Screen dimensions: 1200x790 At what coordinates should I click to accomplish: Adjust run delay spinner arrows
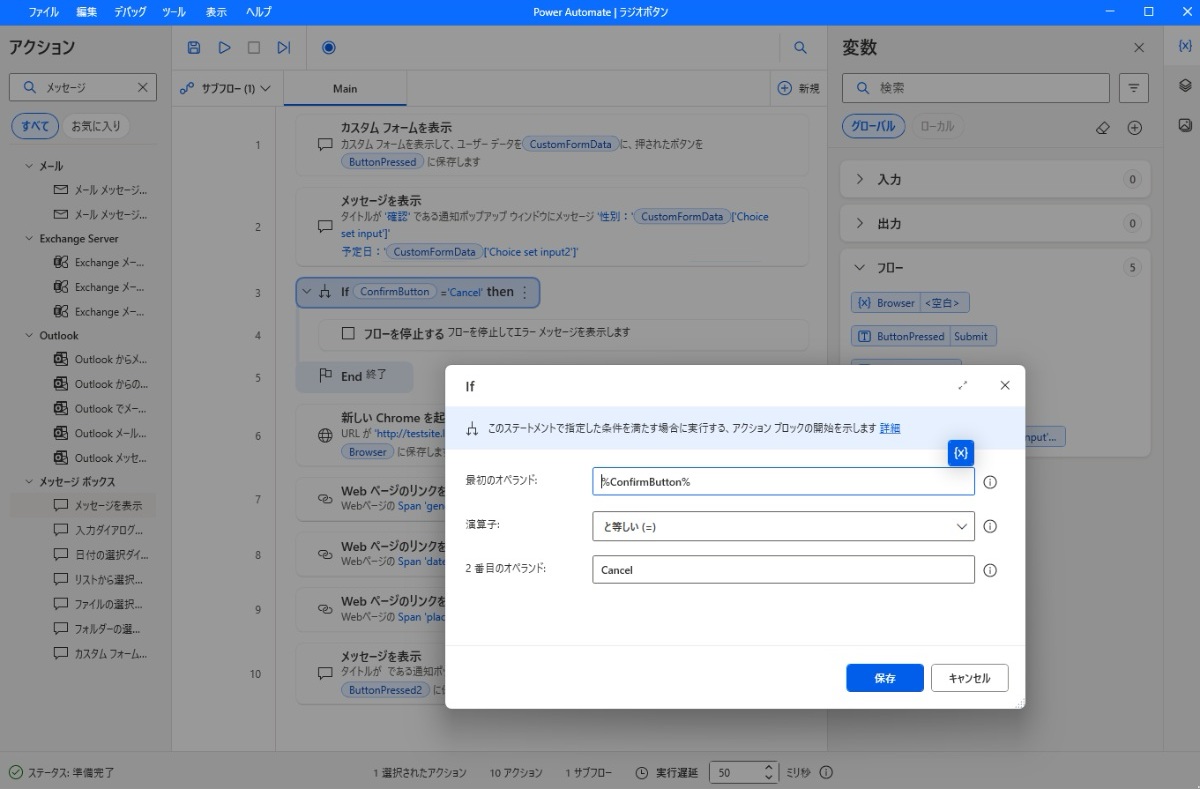click(x=768, y=773)
